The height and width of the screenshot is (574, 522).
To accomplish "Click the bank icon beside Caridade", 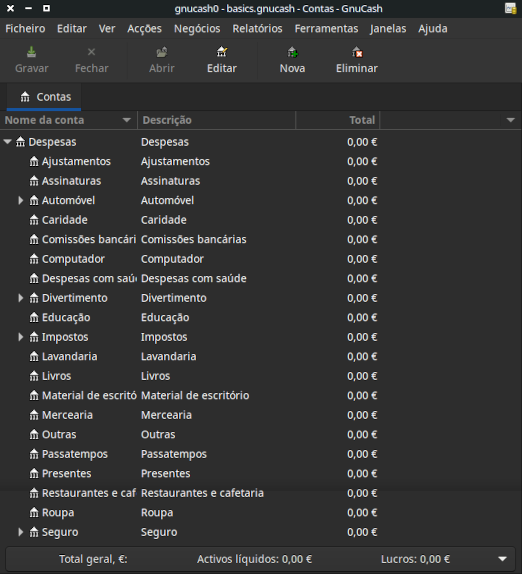I will (34, 220).
